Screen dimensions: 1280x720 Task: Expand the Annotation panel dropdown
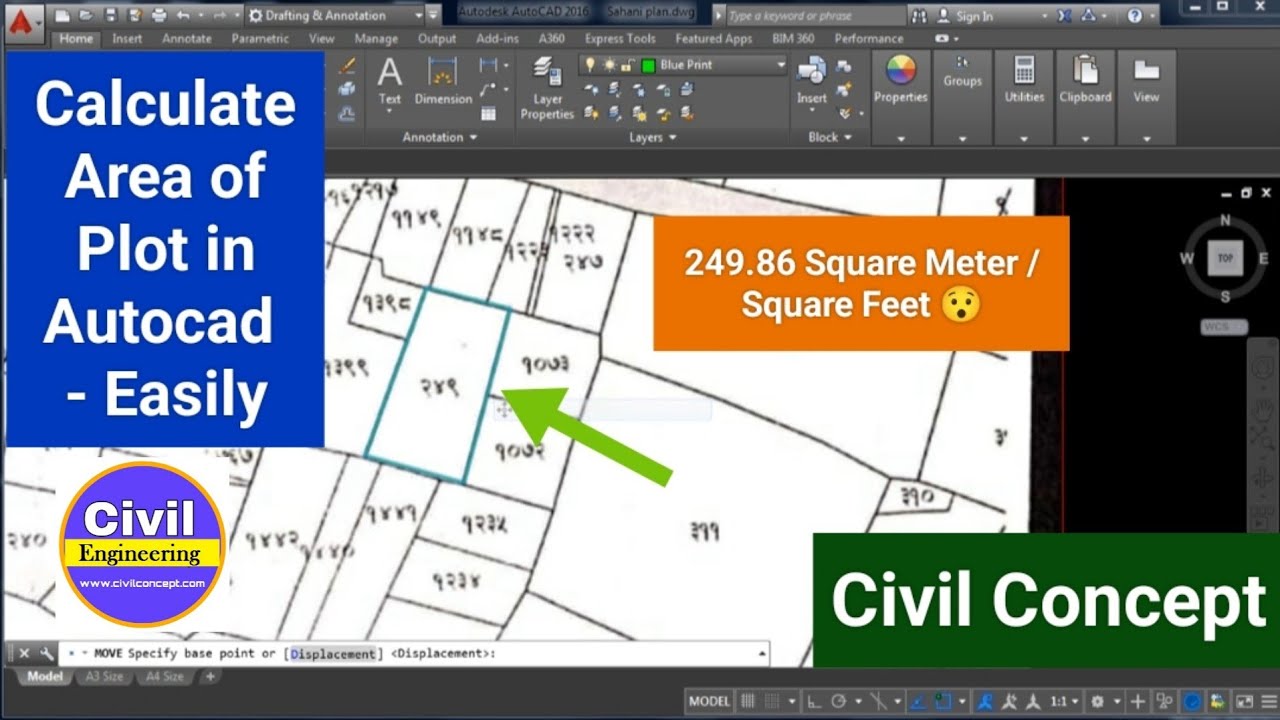point(440,137)
